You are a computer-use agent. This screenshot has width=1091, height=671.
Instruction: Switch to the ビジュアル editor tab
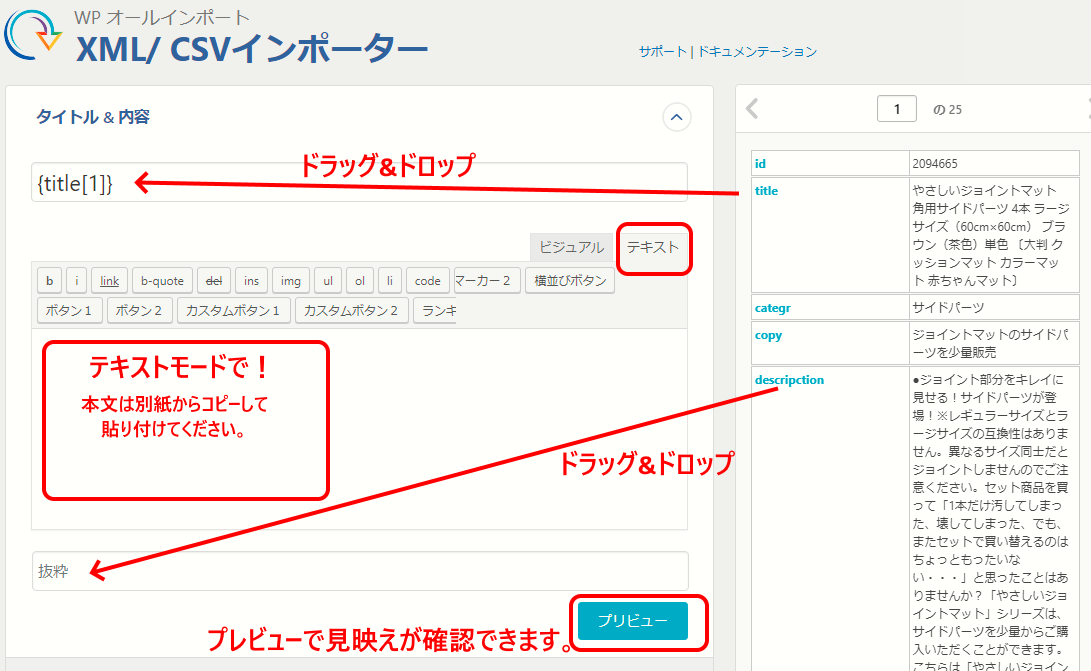(x=571, y=247)
